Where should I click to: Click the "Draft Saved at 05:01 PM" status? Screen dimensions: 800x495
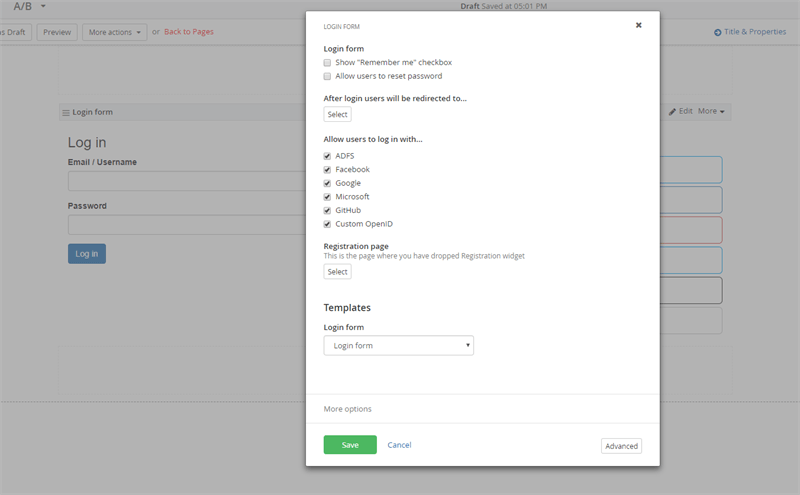(x=504, y=6)
